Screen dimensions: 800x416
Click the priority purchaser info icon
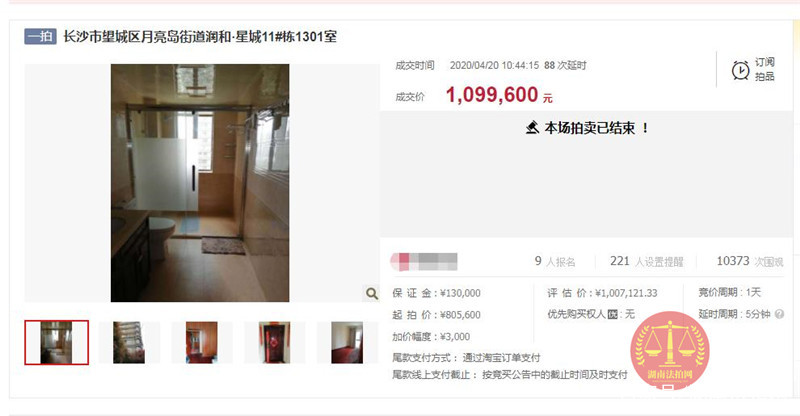tap(613, 314)
